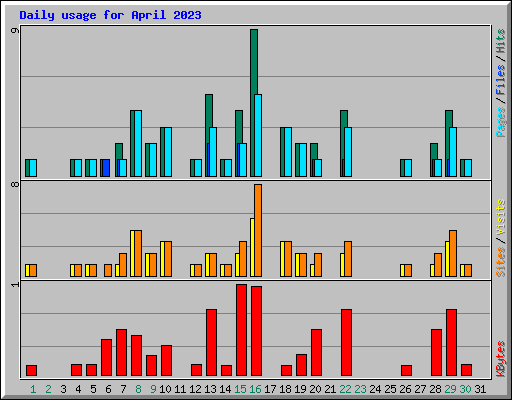
Task: Click the solid blue Files bar on day 6
Action: click(x=106, y=168)
